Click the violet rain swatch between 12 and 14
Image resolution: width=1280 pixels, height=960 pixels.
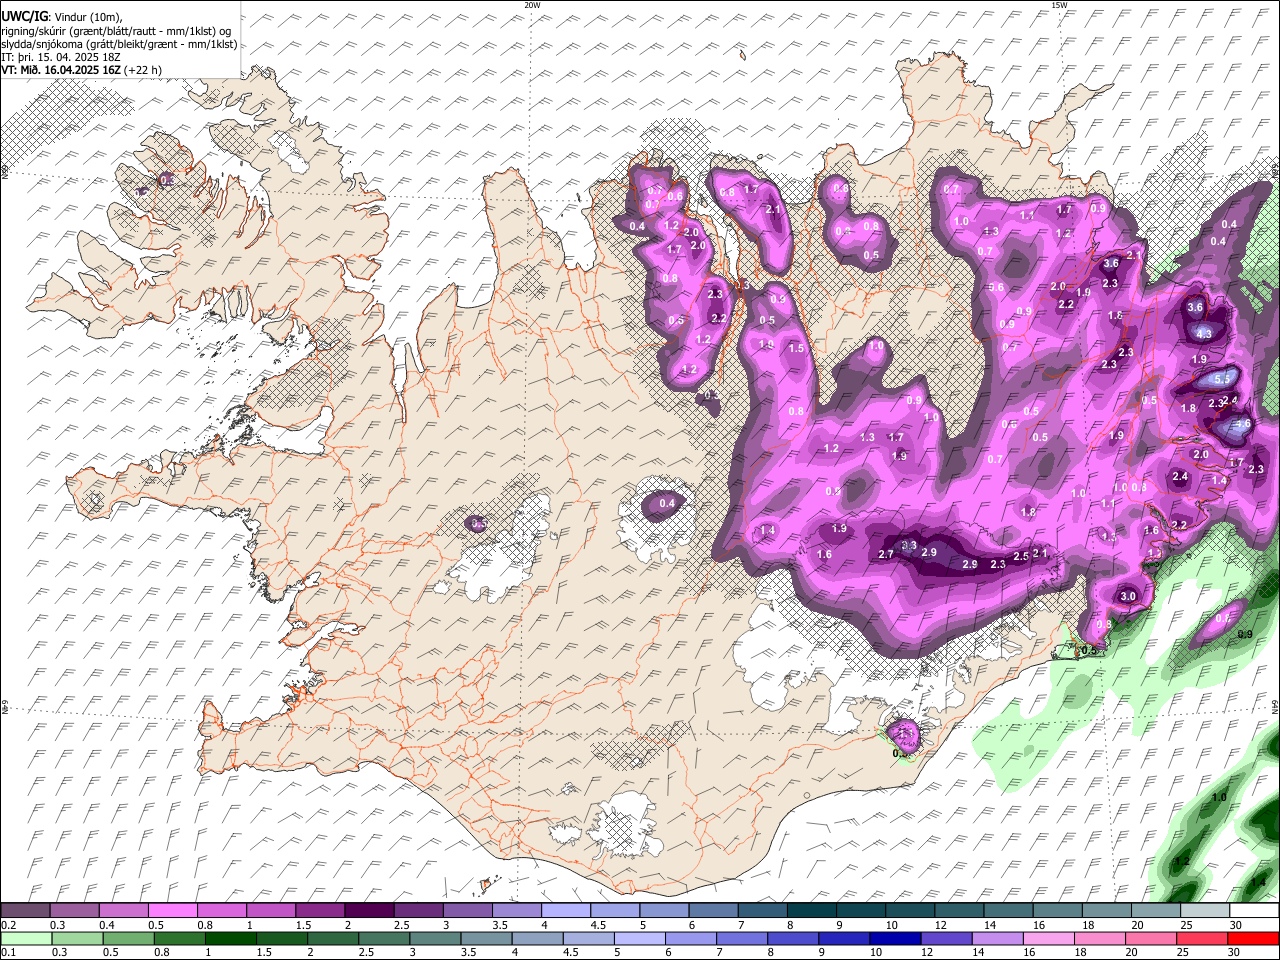(947, 938)
